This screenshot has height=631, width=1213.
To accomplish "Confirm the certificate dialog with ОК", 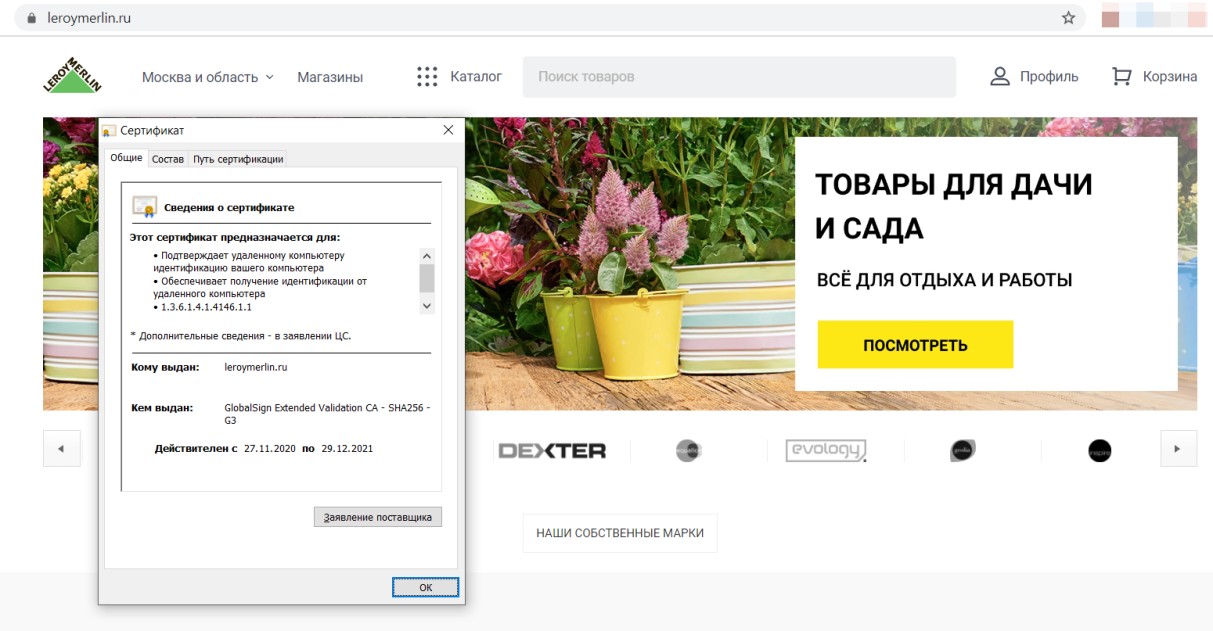I will point(425,587).
